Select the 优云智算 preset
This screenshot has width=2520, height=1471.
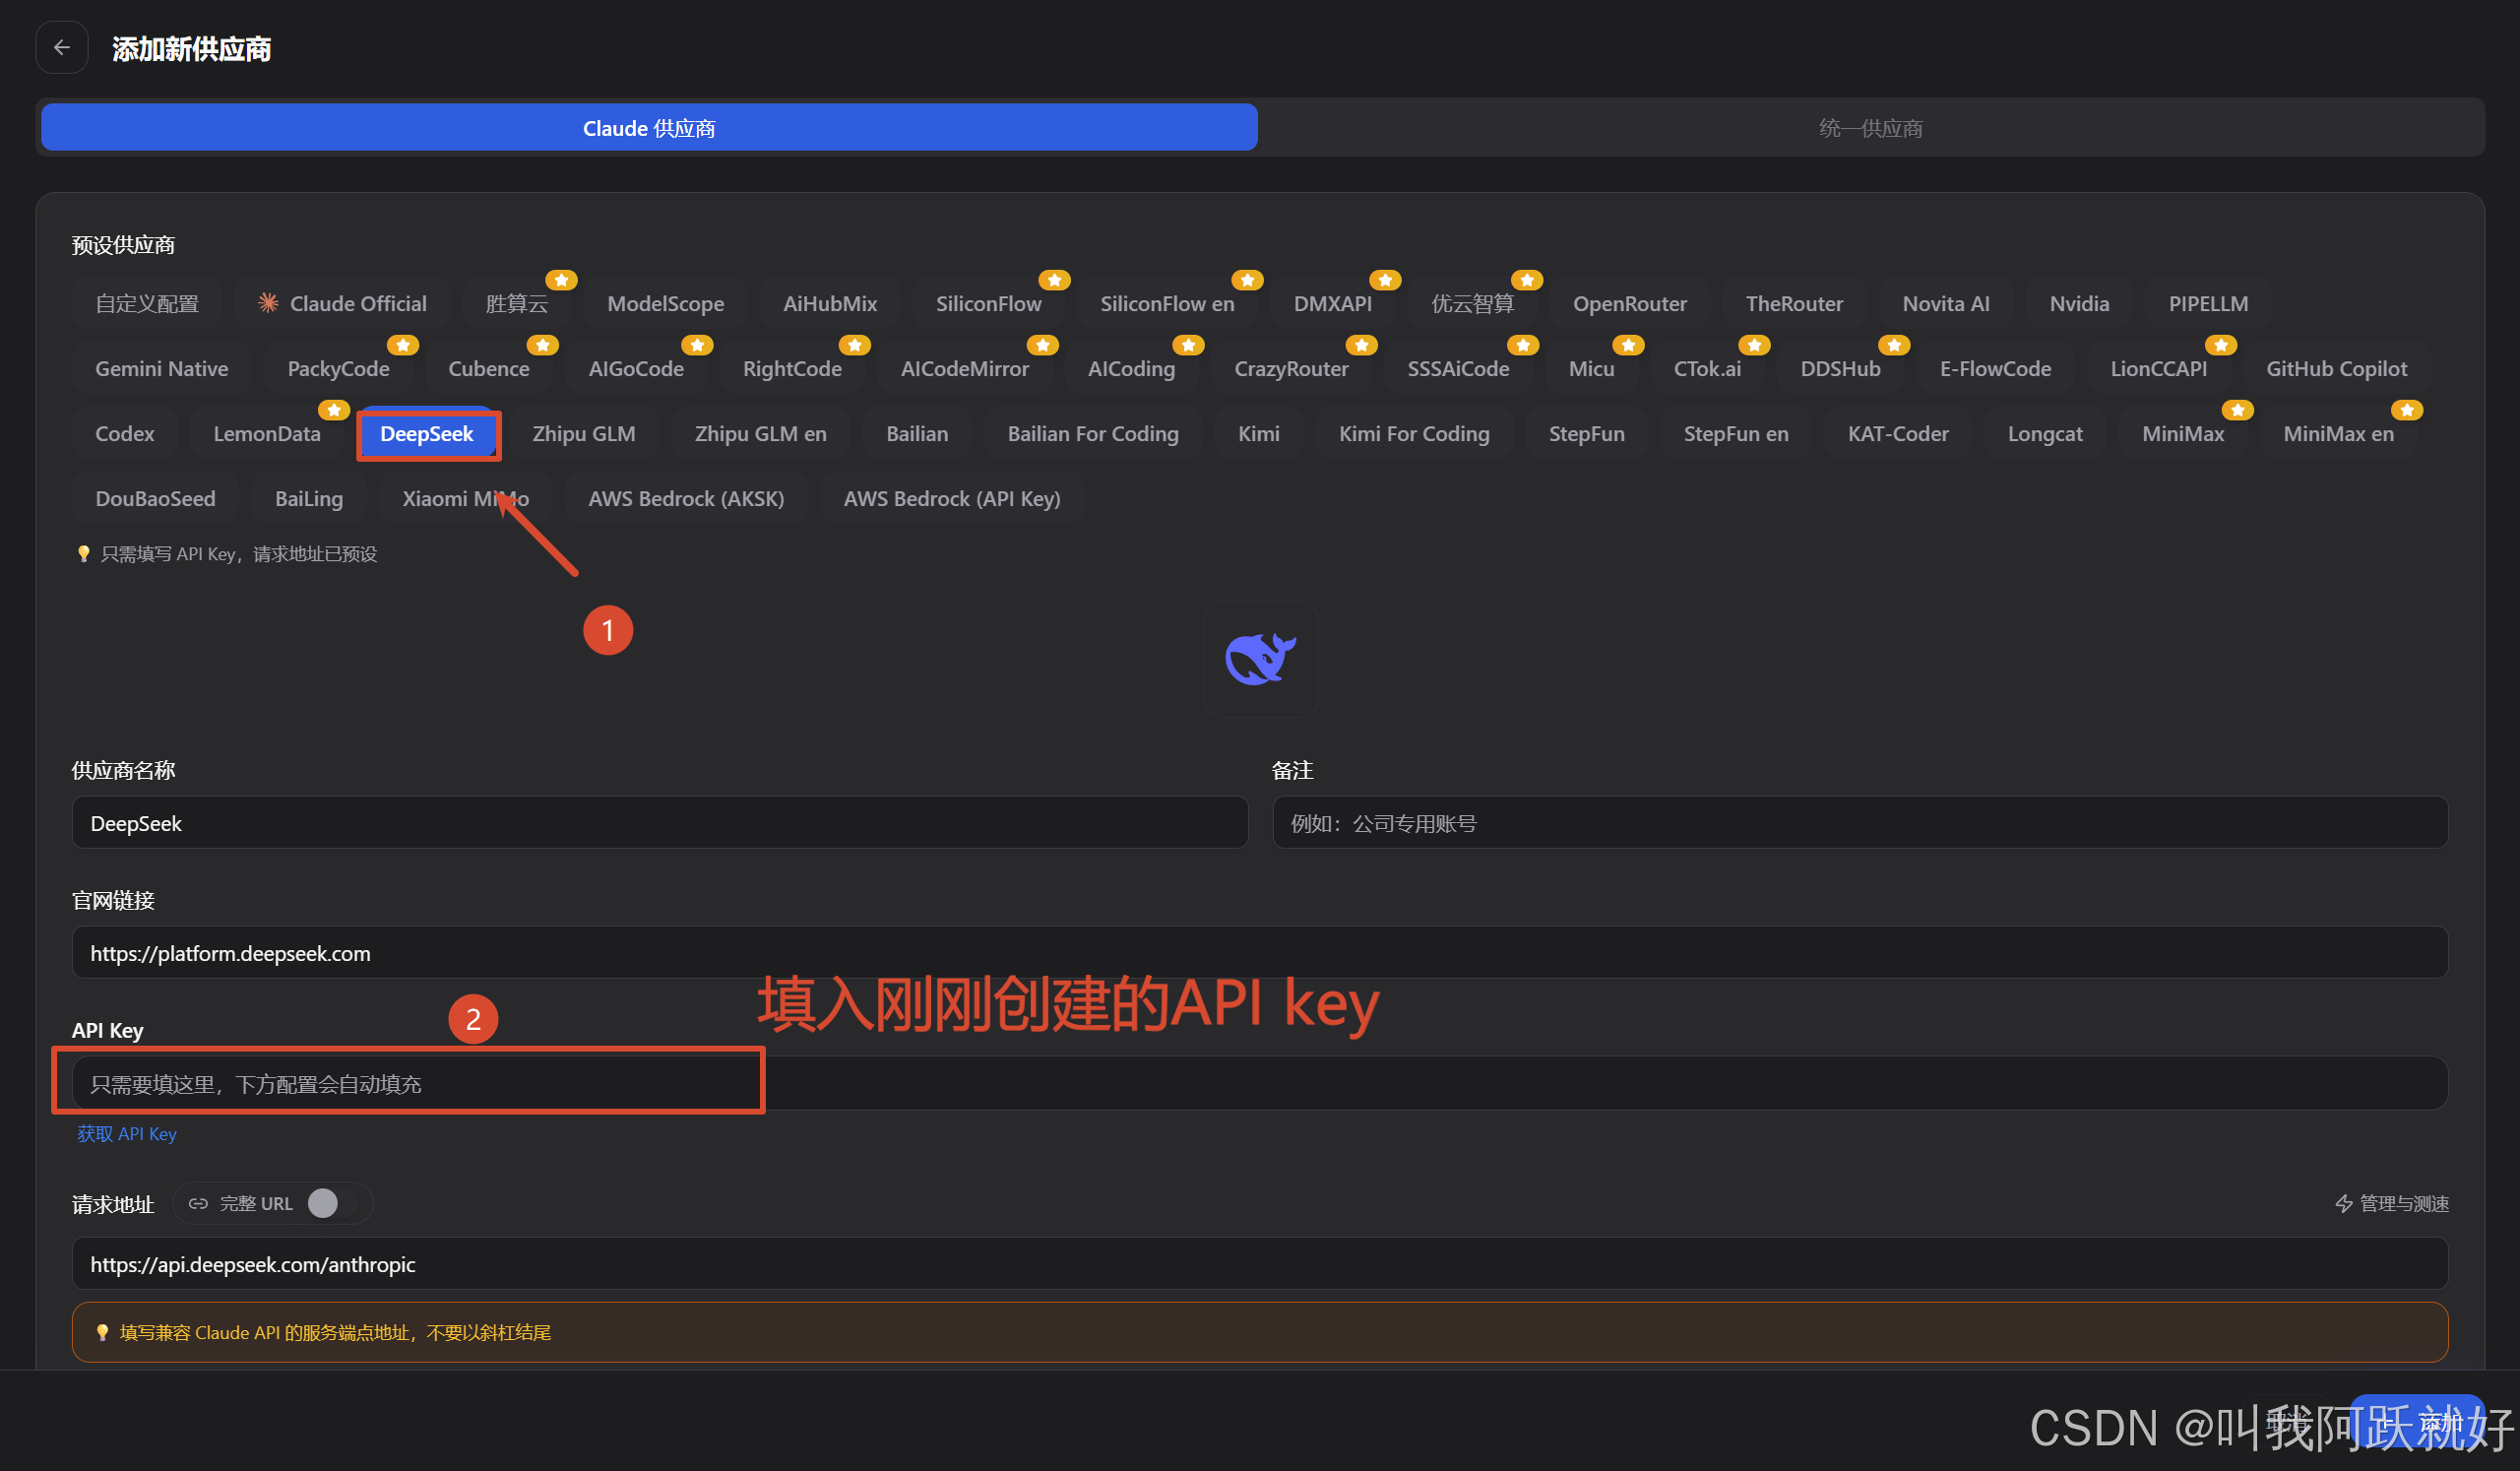(1473, 303)
